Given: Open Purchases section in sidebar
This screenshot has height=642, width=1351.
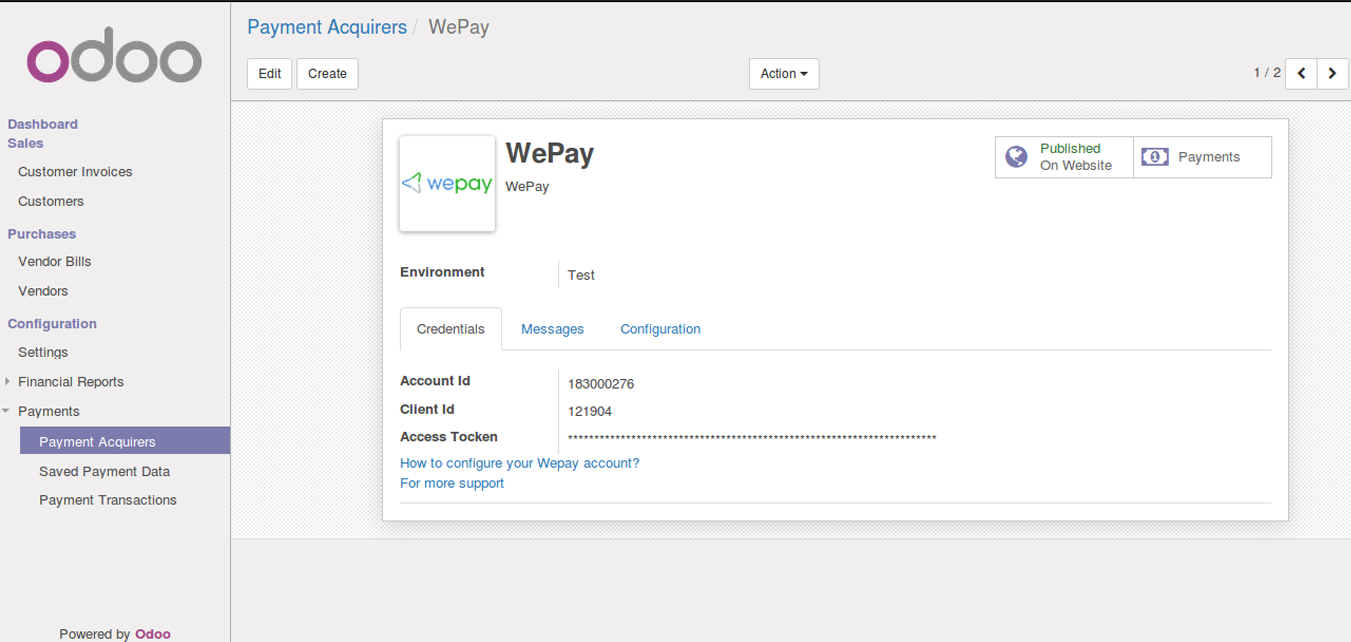Looking at the screenshot, I should [x=42, y=234].
